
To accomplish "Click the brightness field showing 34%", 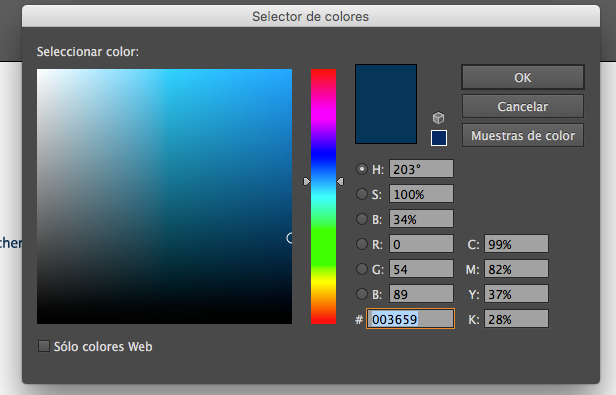I will (x=421, y=219).
